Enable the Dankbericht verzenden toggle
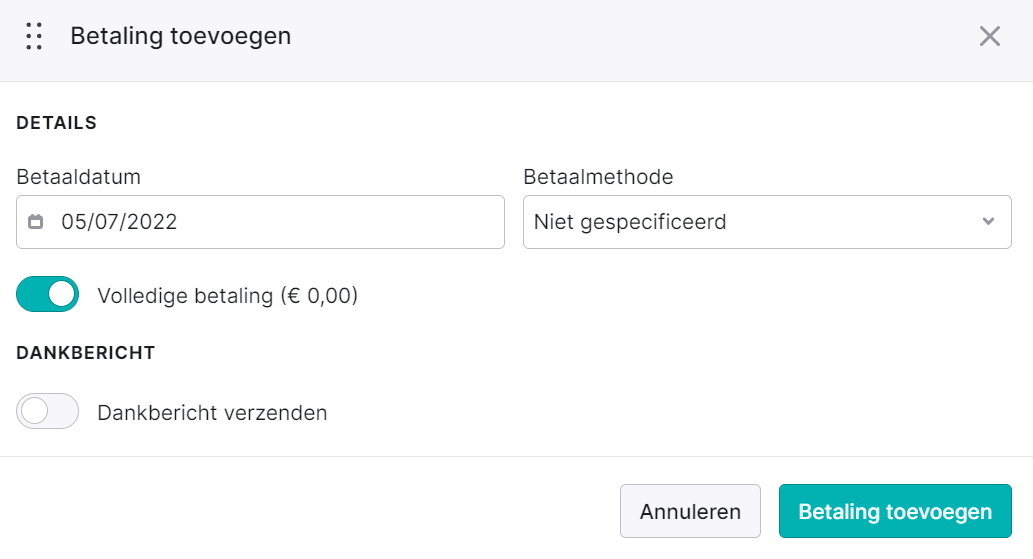Screen dimensions: 1033x559 tap(47, 411)
